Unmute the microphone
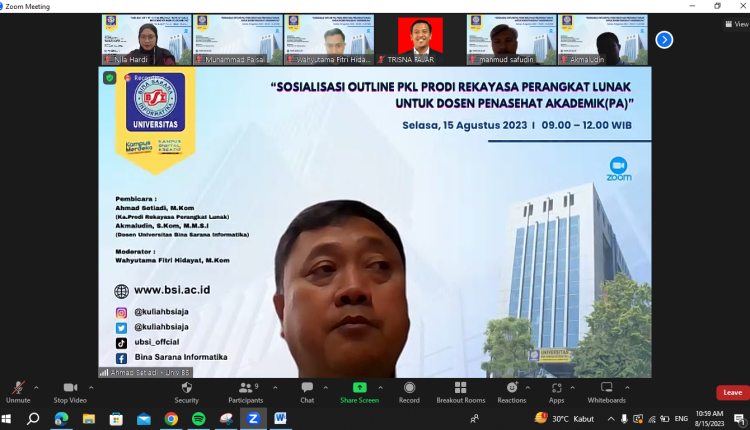 18,392
